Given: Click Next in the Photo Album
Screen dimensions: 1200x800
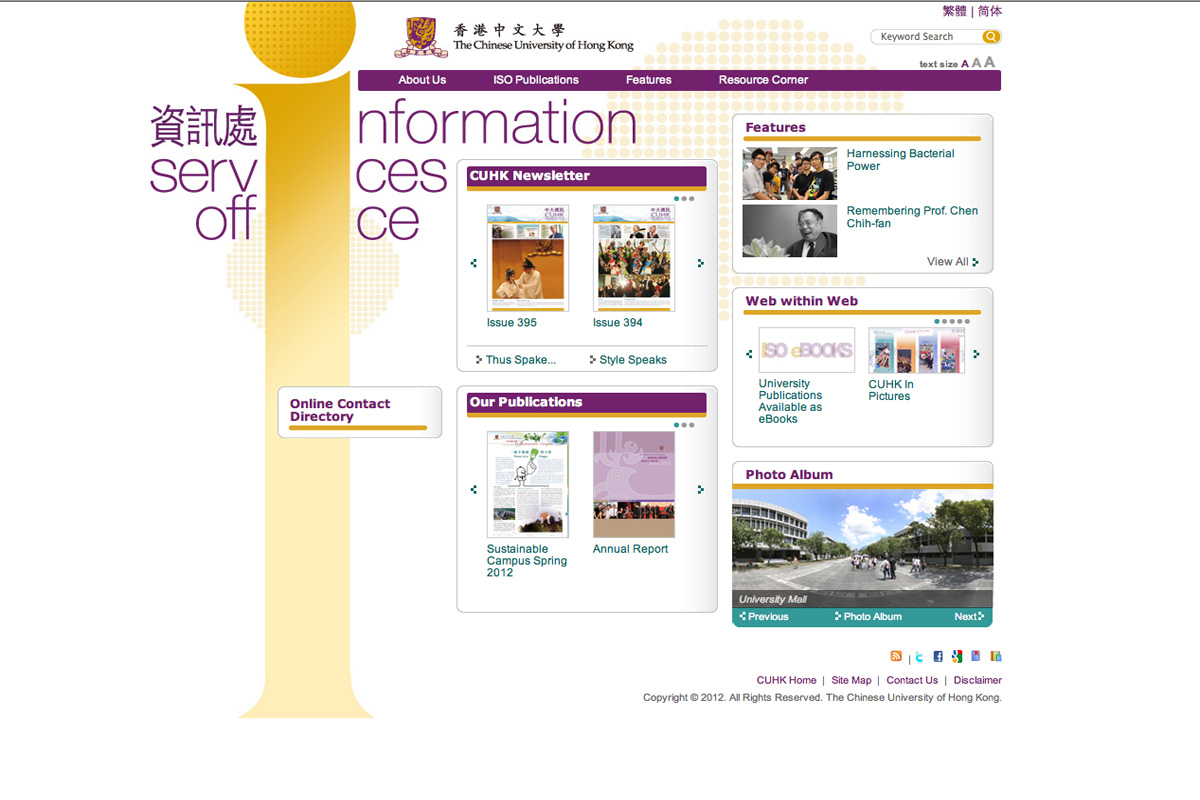Looking at the screenshot, I should coord(968,617).
